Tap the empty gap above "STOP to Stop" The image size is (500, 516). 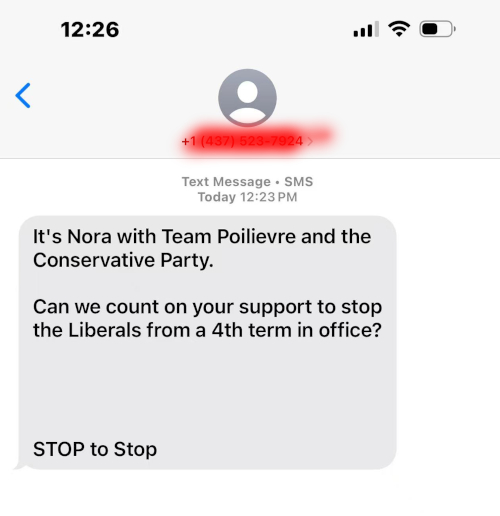pos(207,390)
